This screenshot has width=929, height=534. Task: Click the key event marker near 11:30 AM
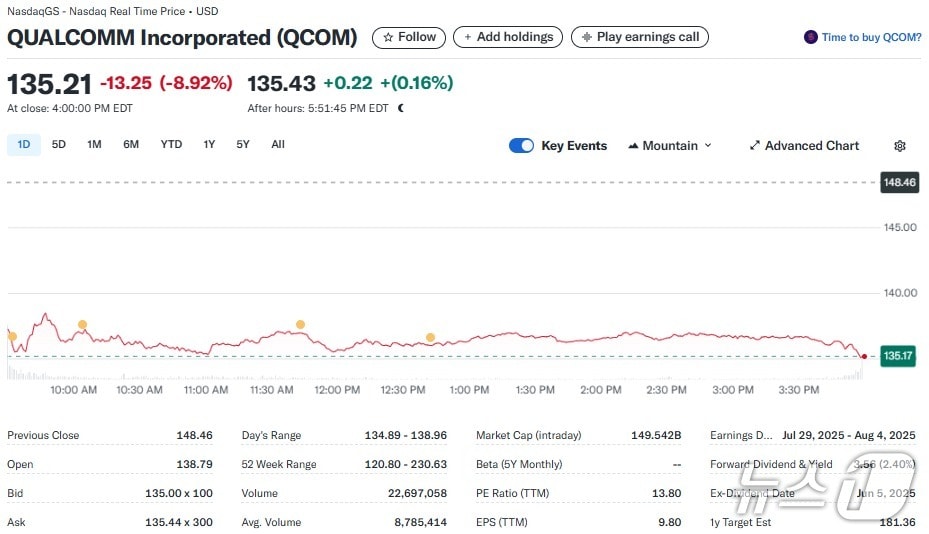[300, 324]
